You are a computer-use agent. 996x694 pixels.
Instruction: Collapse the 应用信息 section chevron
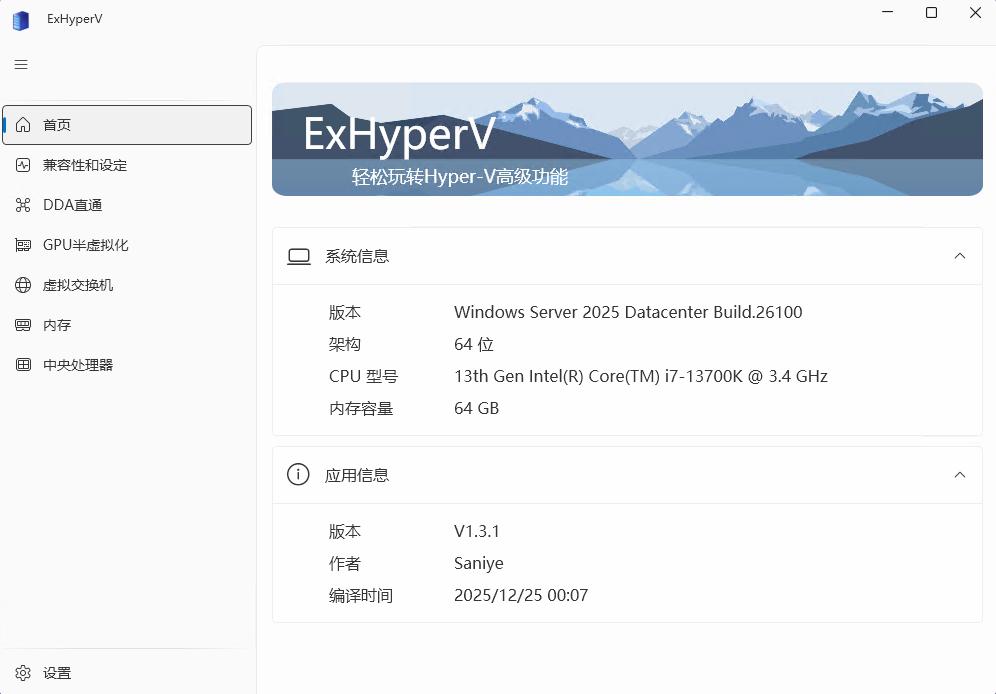959,475
